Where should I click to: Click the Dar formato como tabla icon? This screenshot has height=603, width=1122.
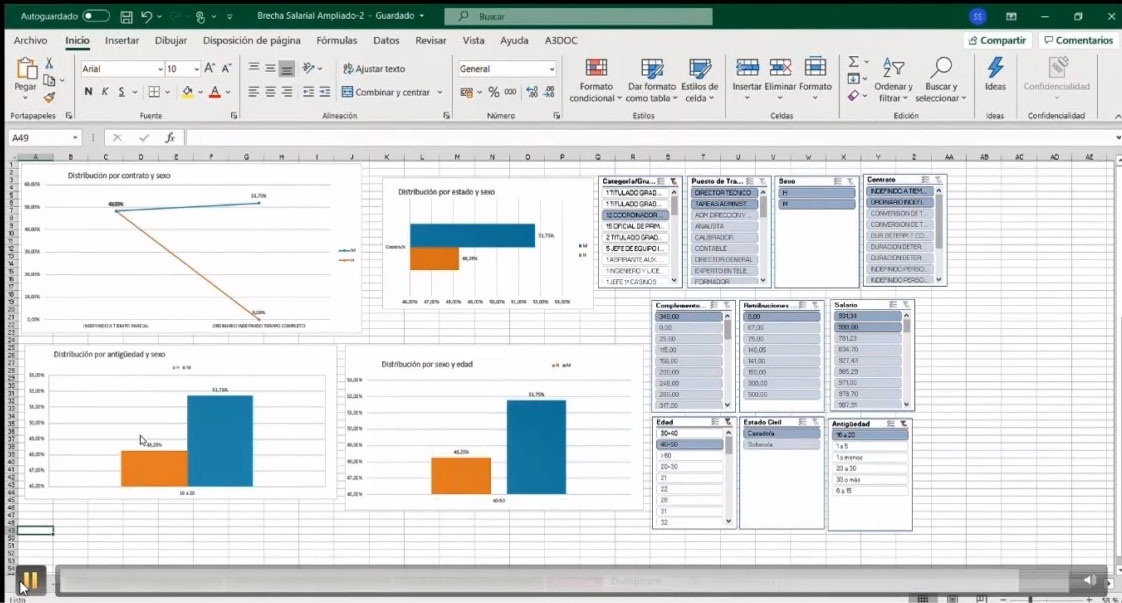[652, 68]
